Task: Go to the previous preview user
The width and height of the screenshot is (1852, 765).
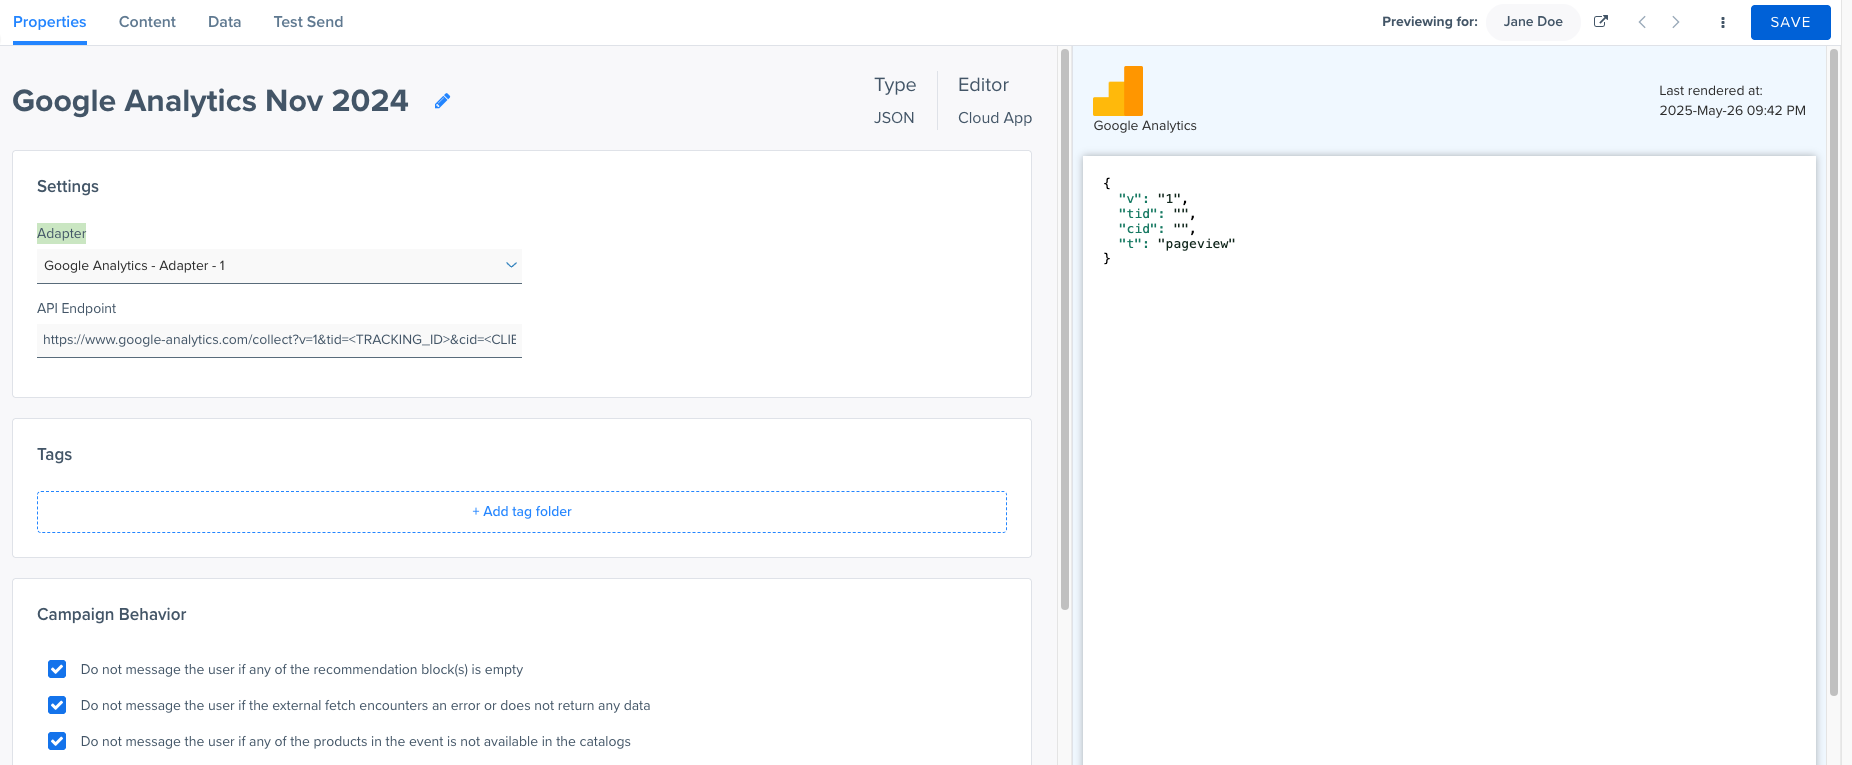Action: tap(1642, 22)
